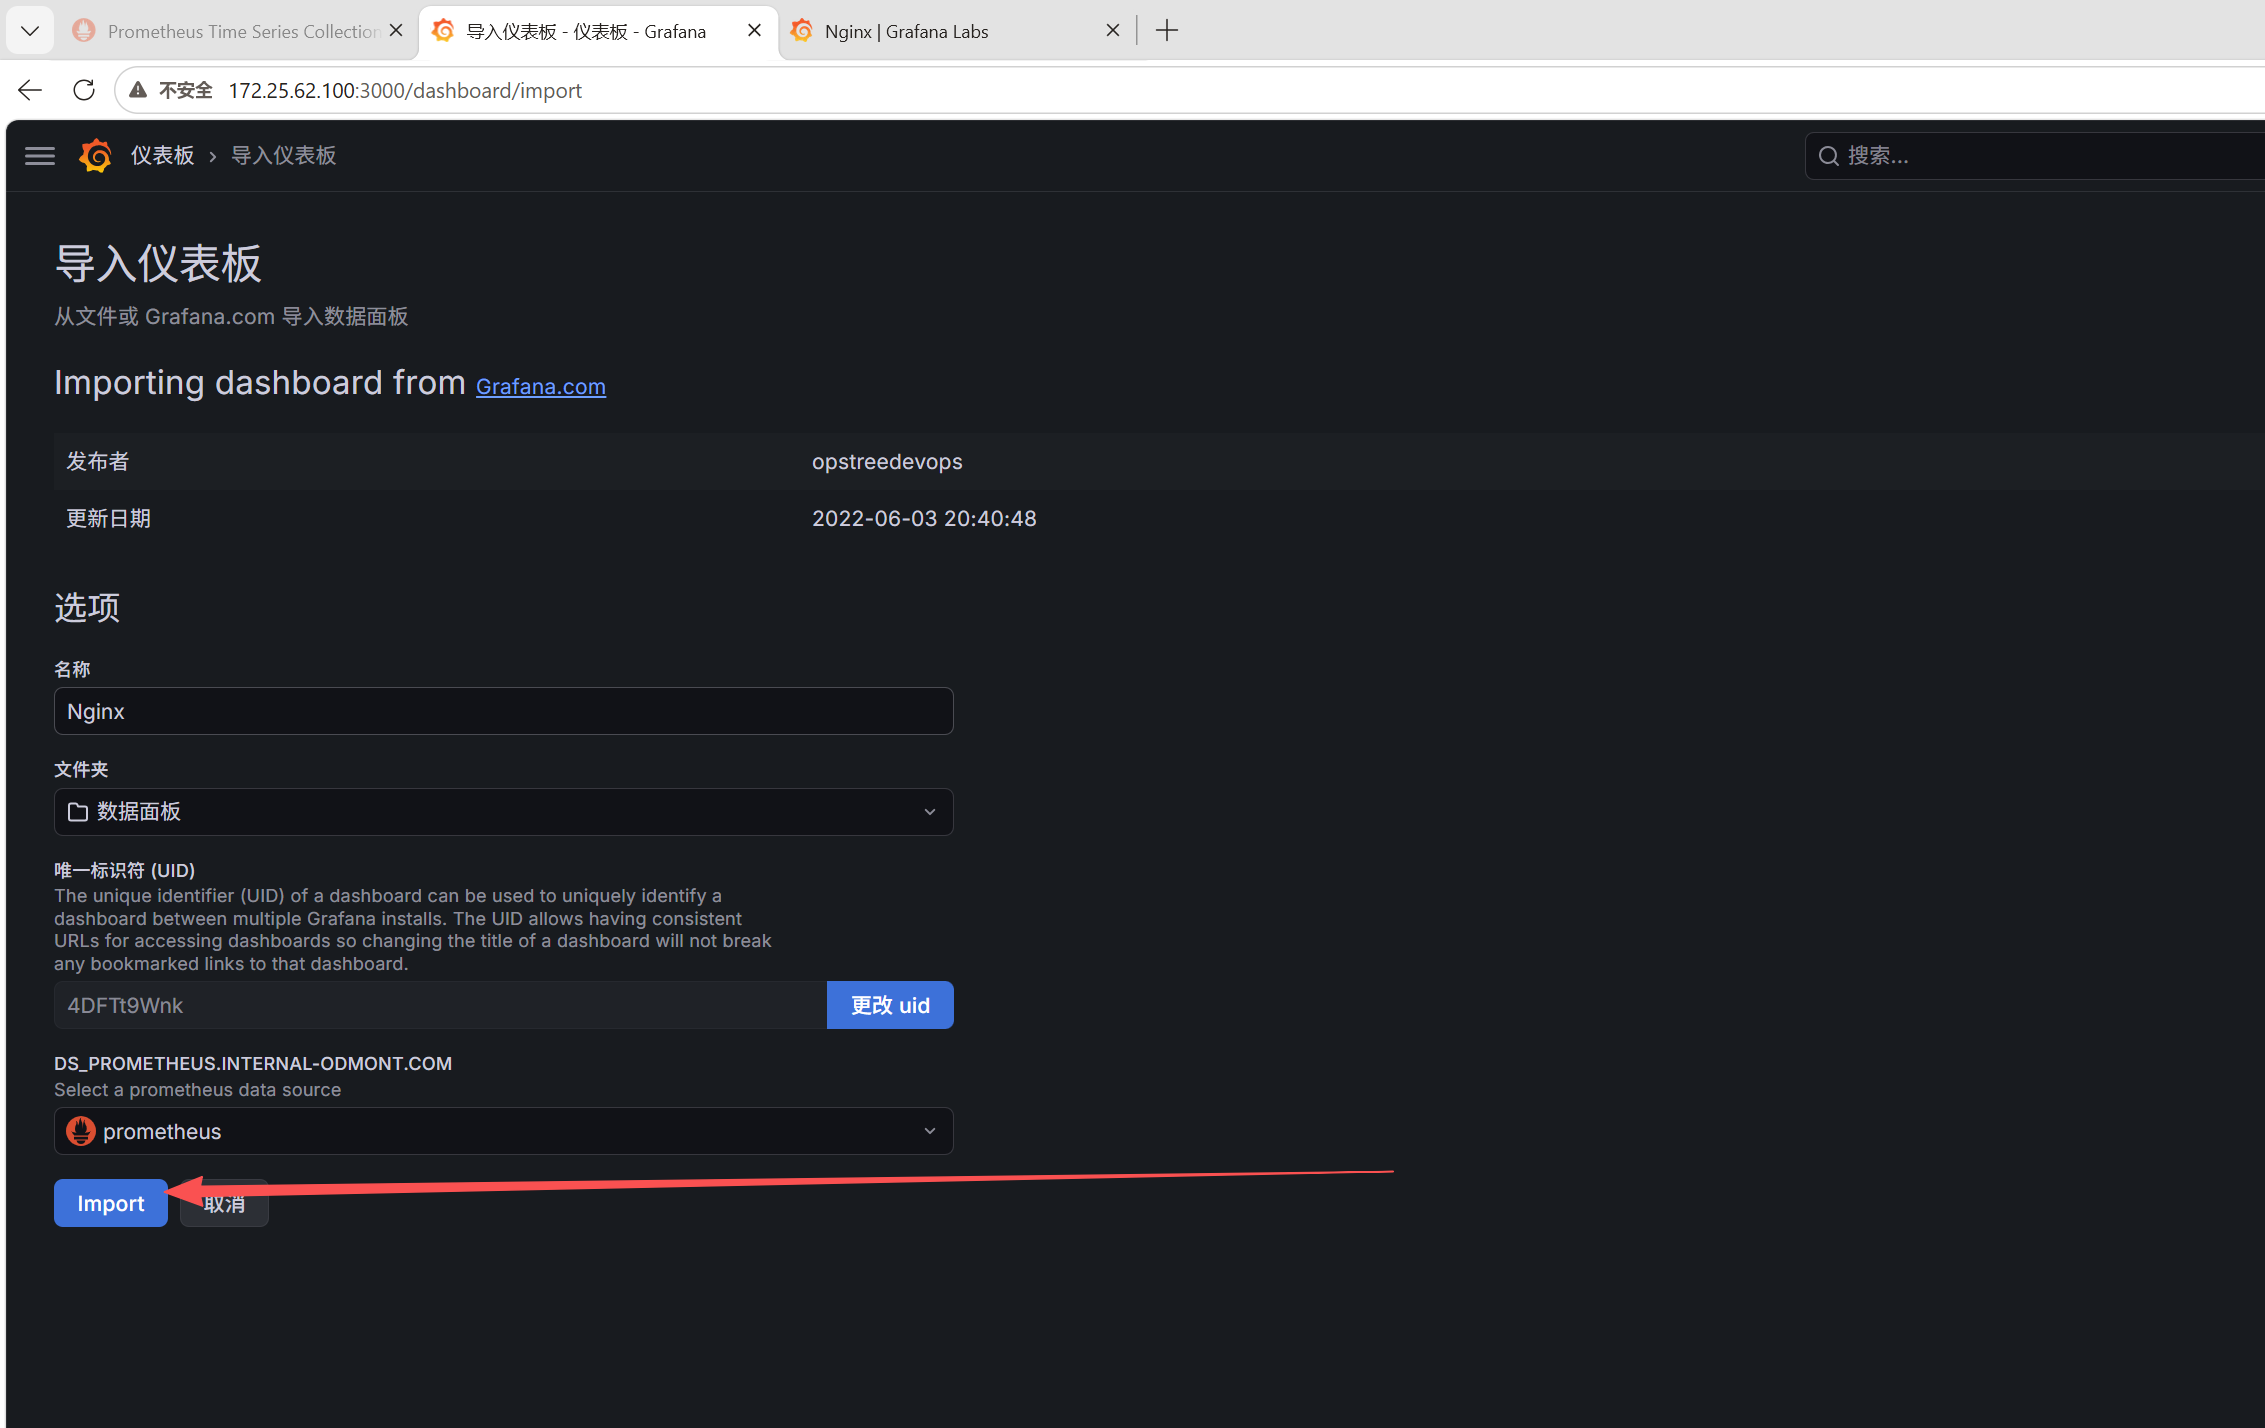Open the Grafana.com link
Viewport: 2265px width, 1428px height.
(541, 386)
